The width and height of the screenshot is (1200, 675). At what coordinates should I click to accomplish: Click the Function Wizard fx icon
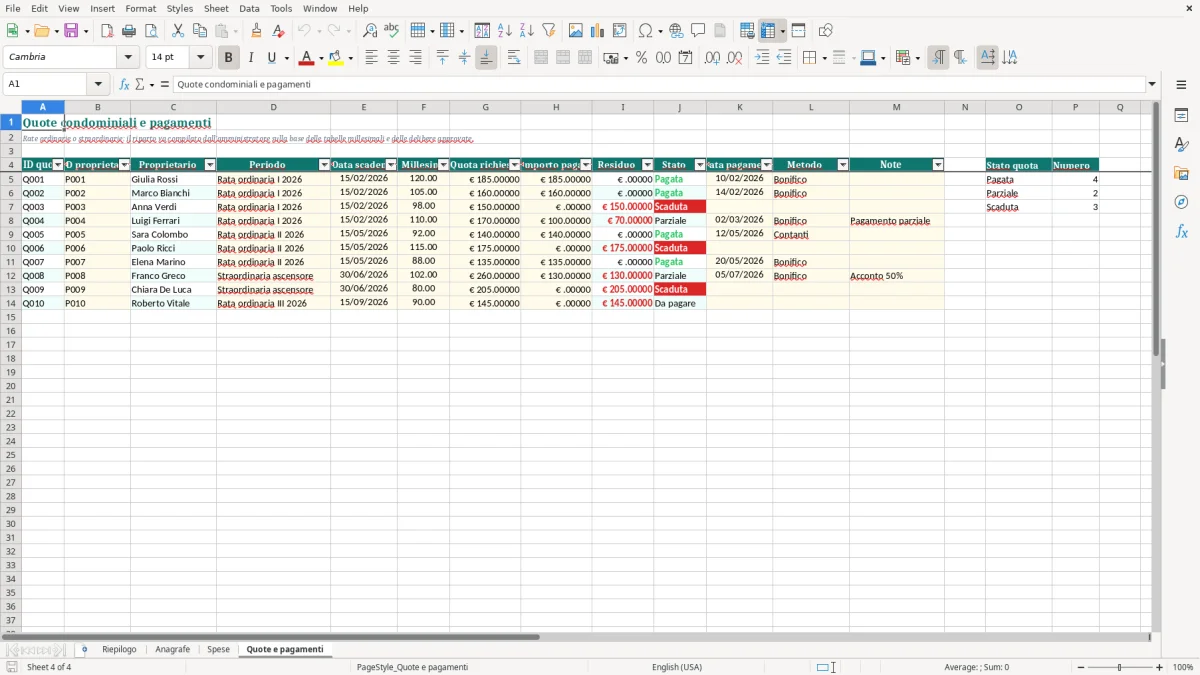(x=125, y=84)
